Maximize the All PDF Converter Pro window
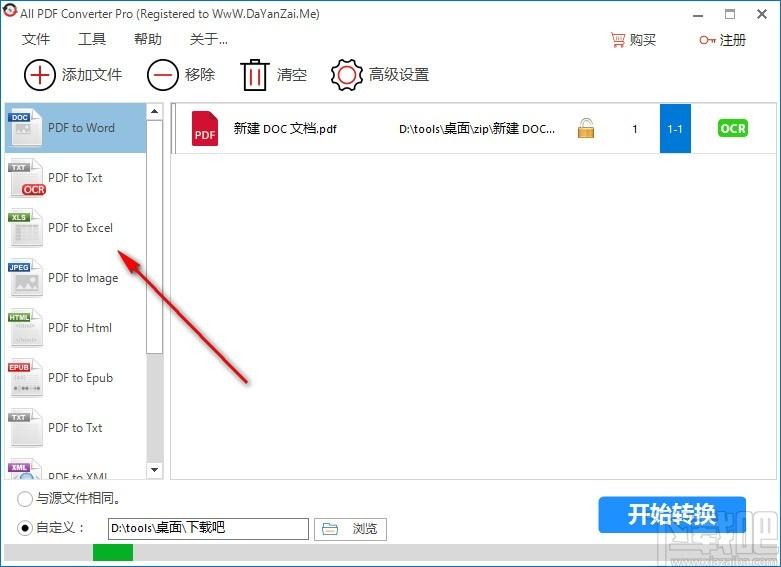 click(730, 14)
